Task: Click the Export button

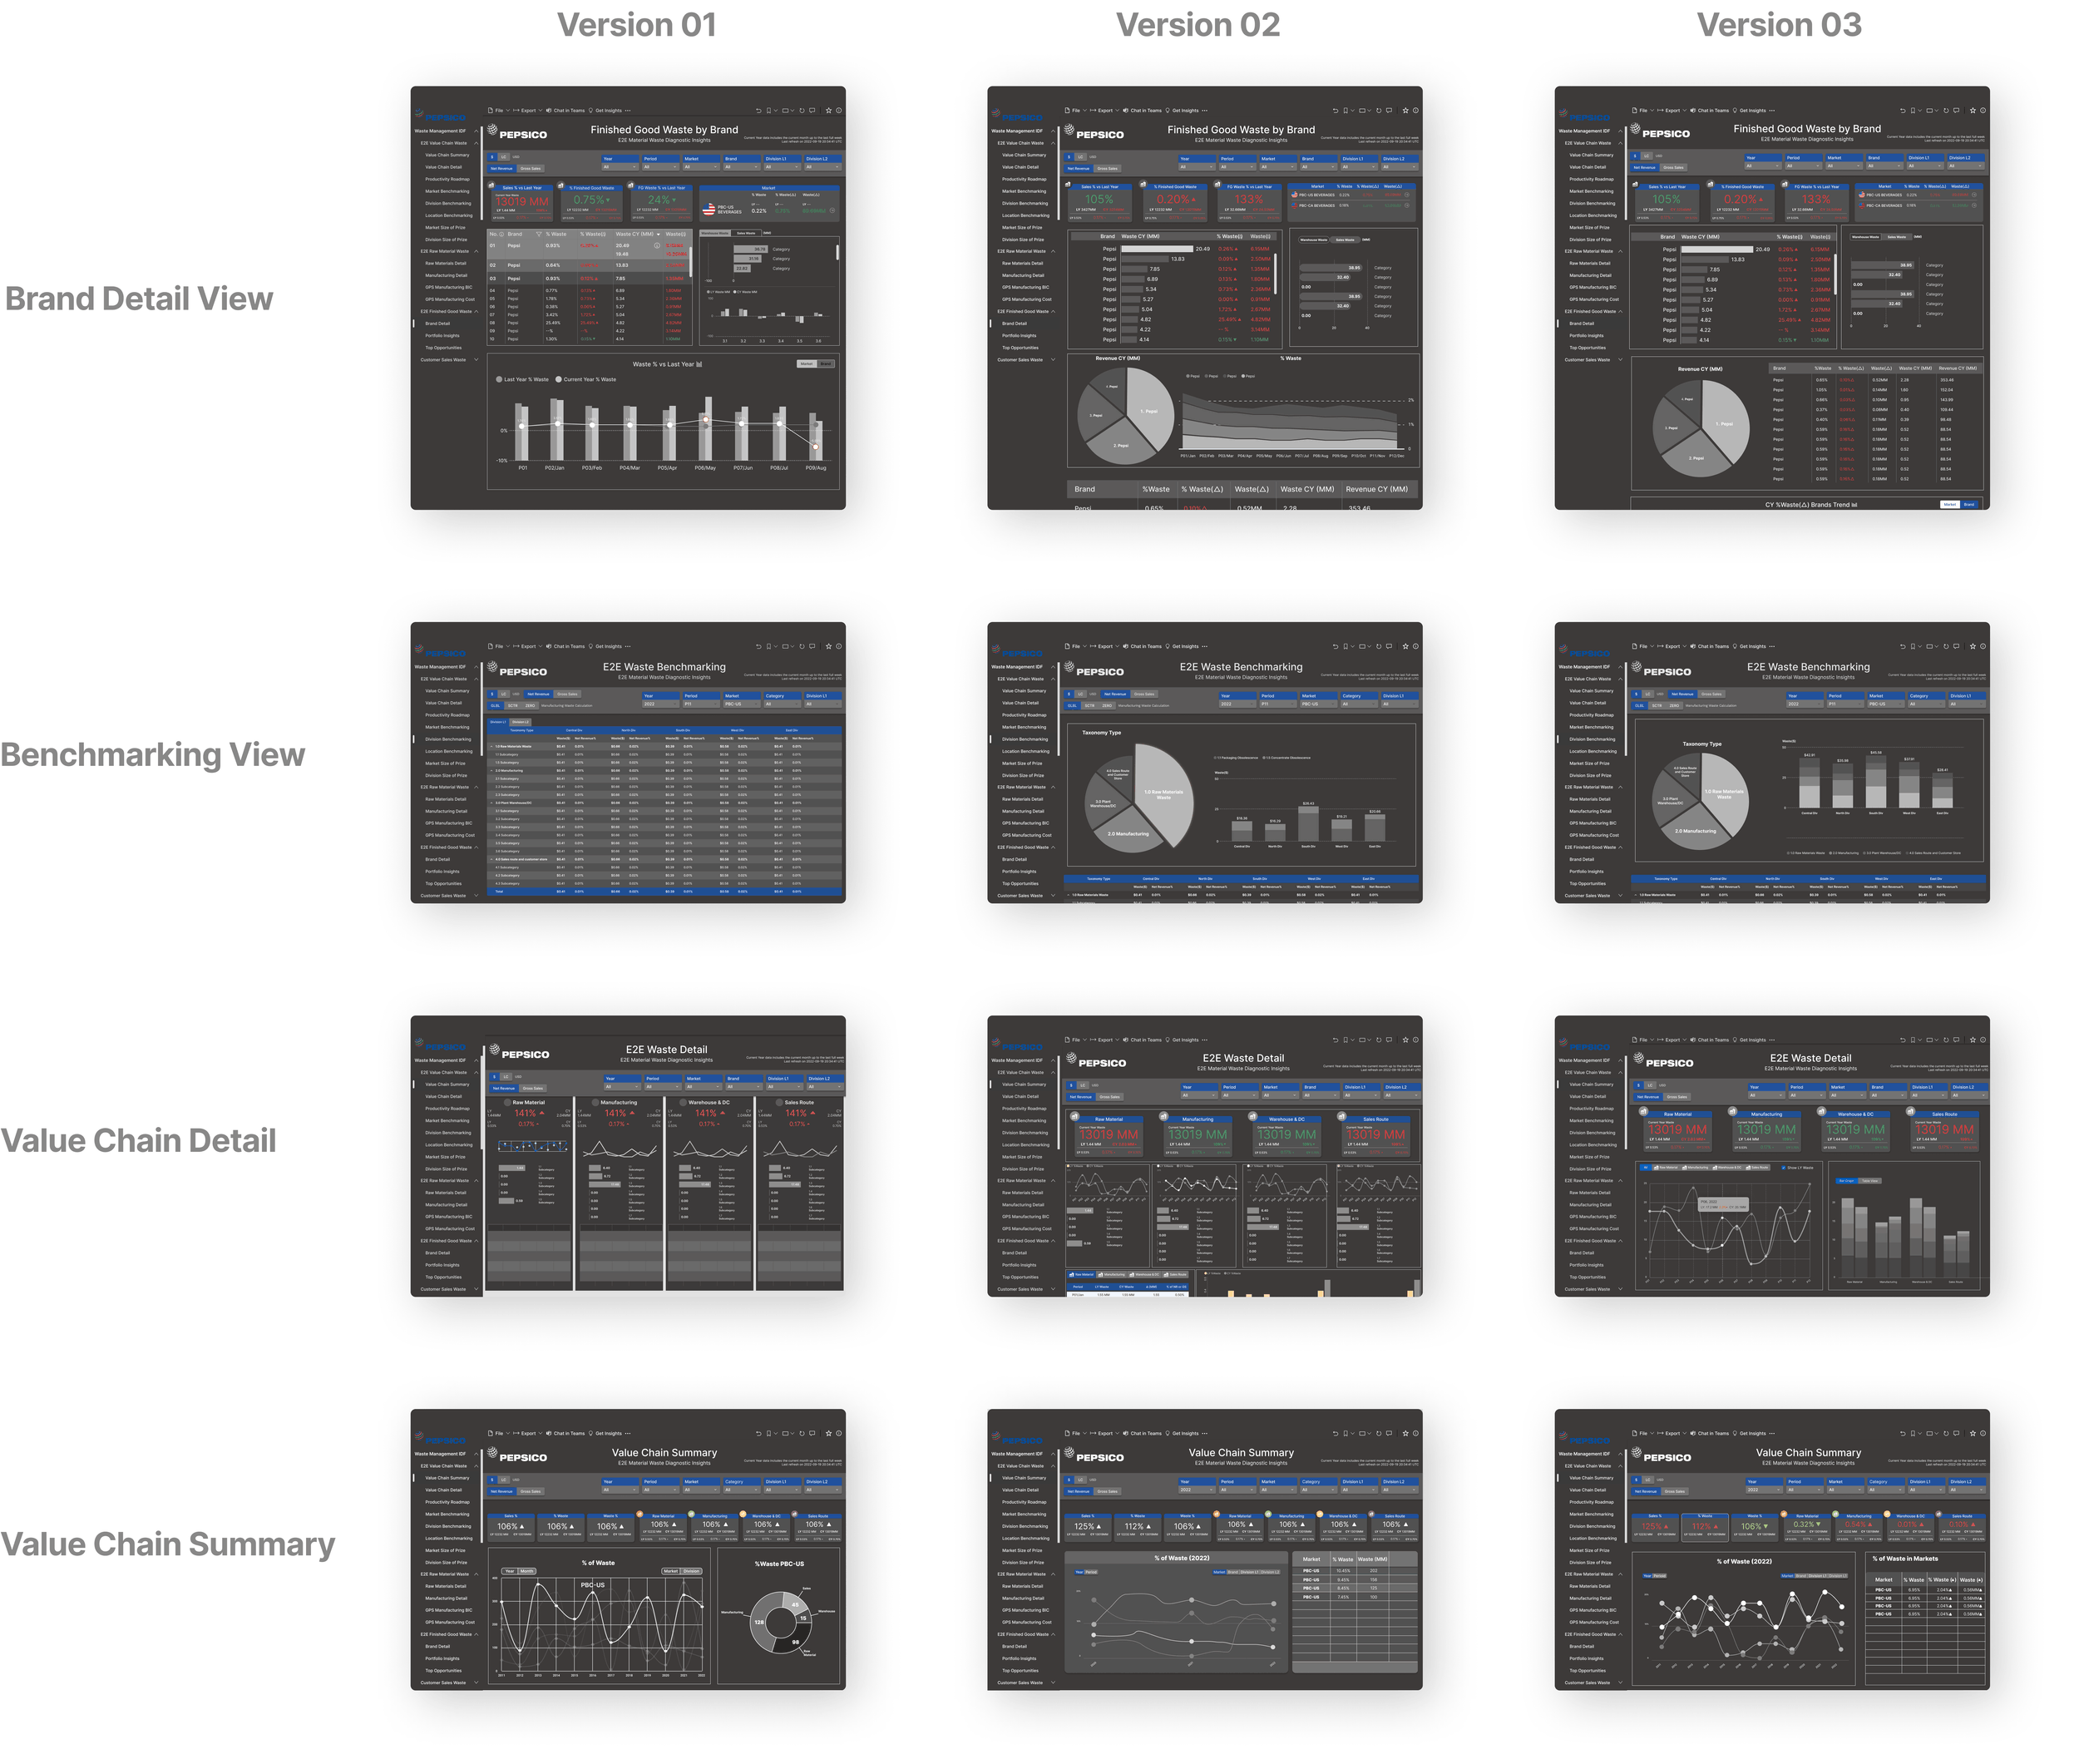Action: [x=528, y=111]
